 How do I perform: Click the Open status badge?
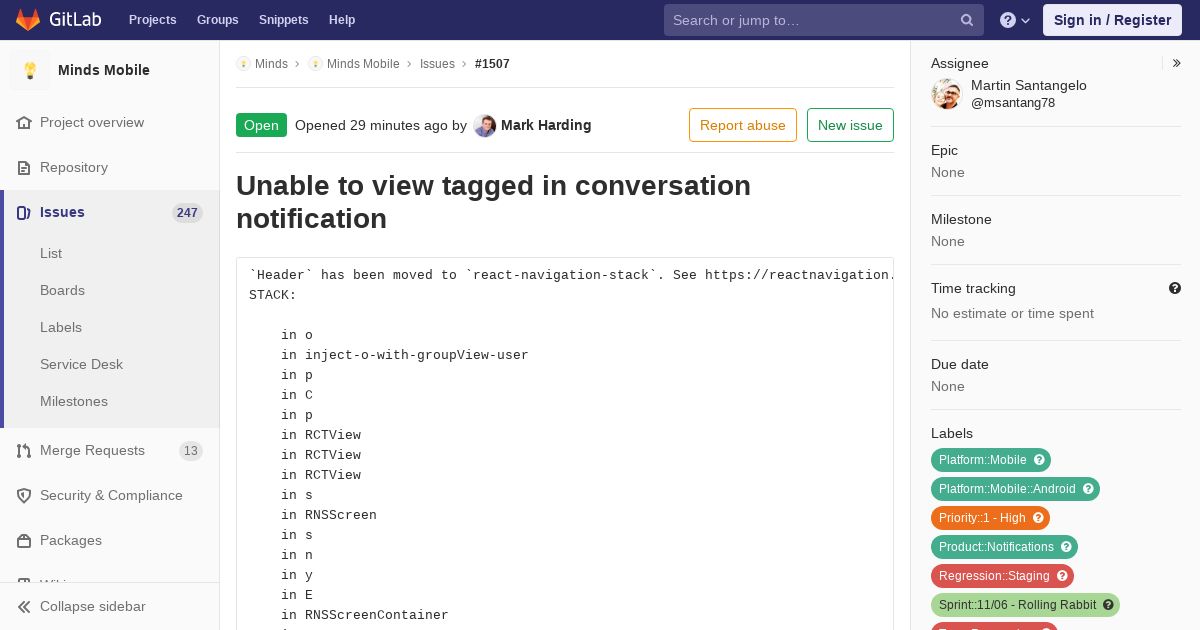(x=261, y=125)
